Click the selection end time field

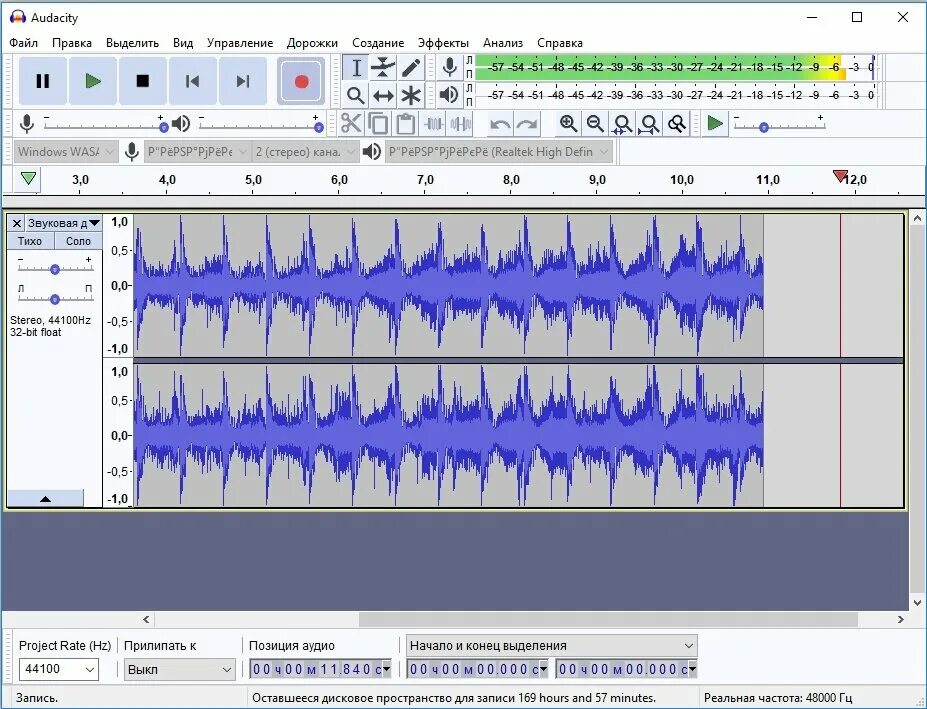(626, 669)
